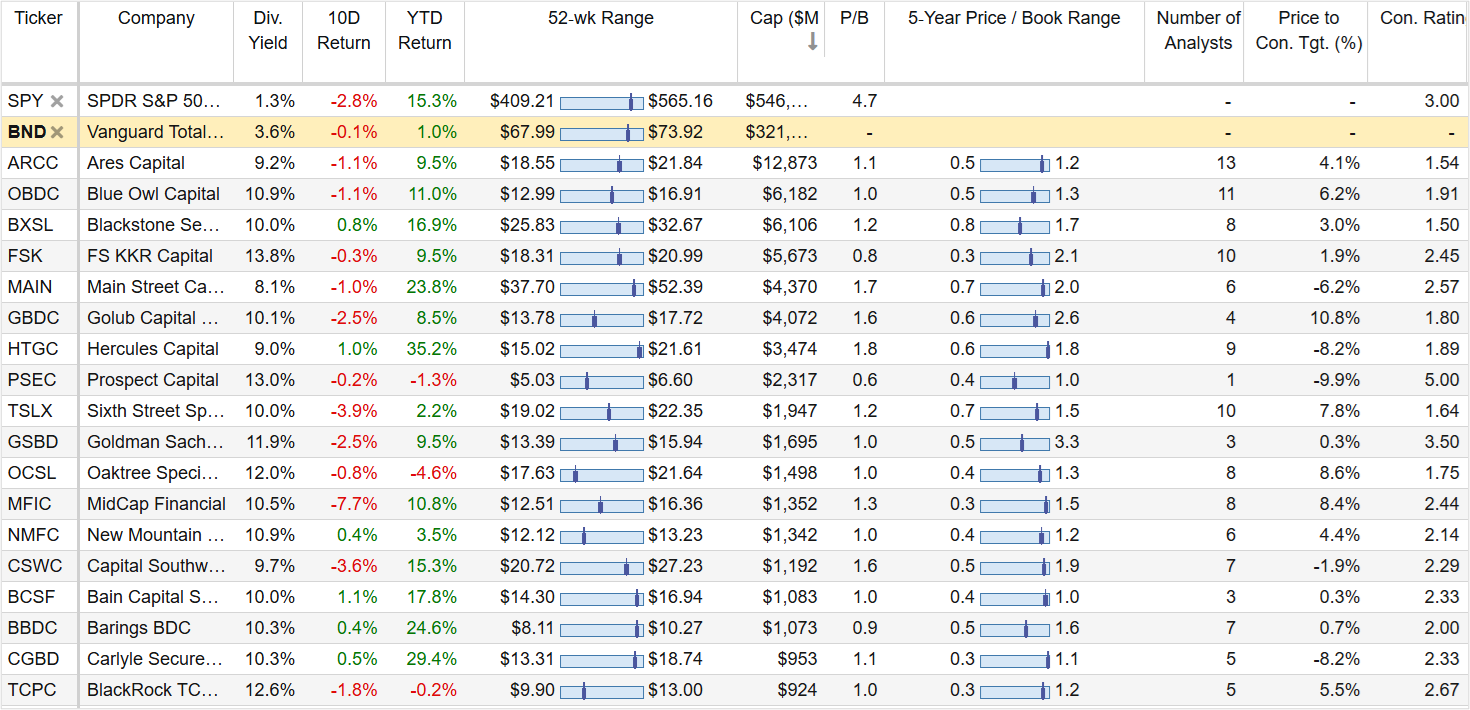Select the MFIC ticker
This screenshot has width=1470, height=710.
(29, 504)
